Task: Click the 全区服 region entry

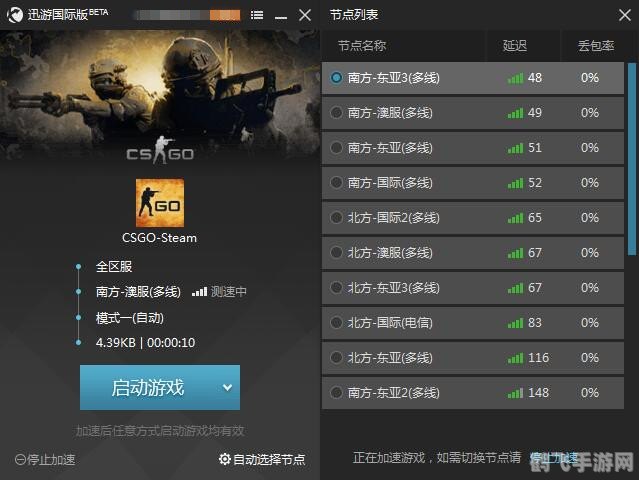Action: point(114,266)
